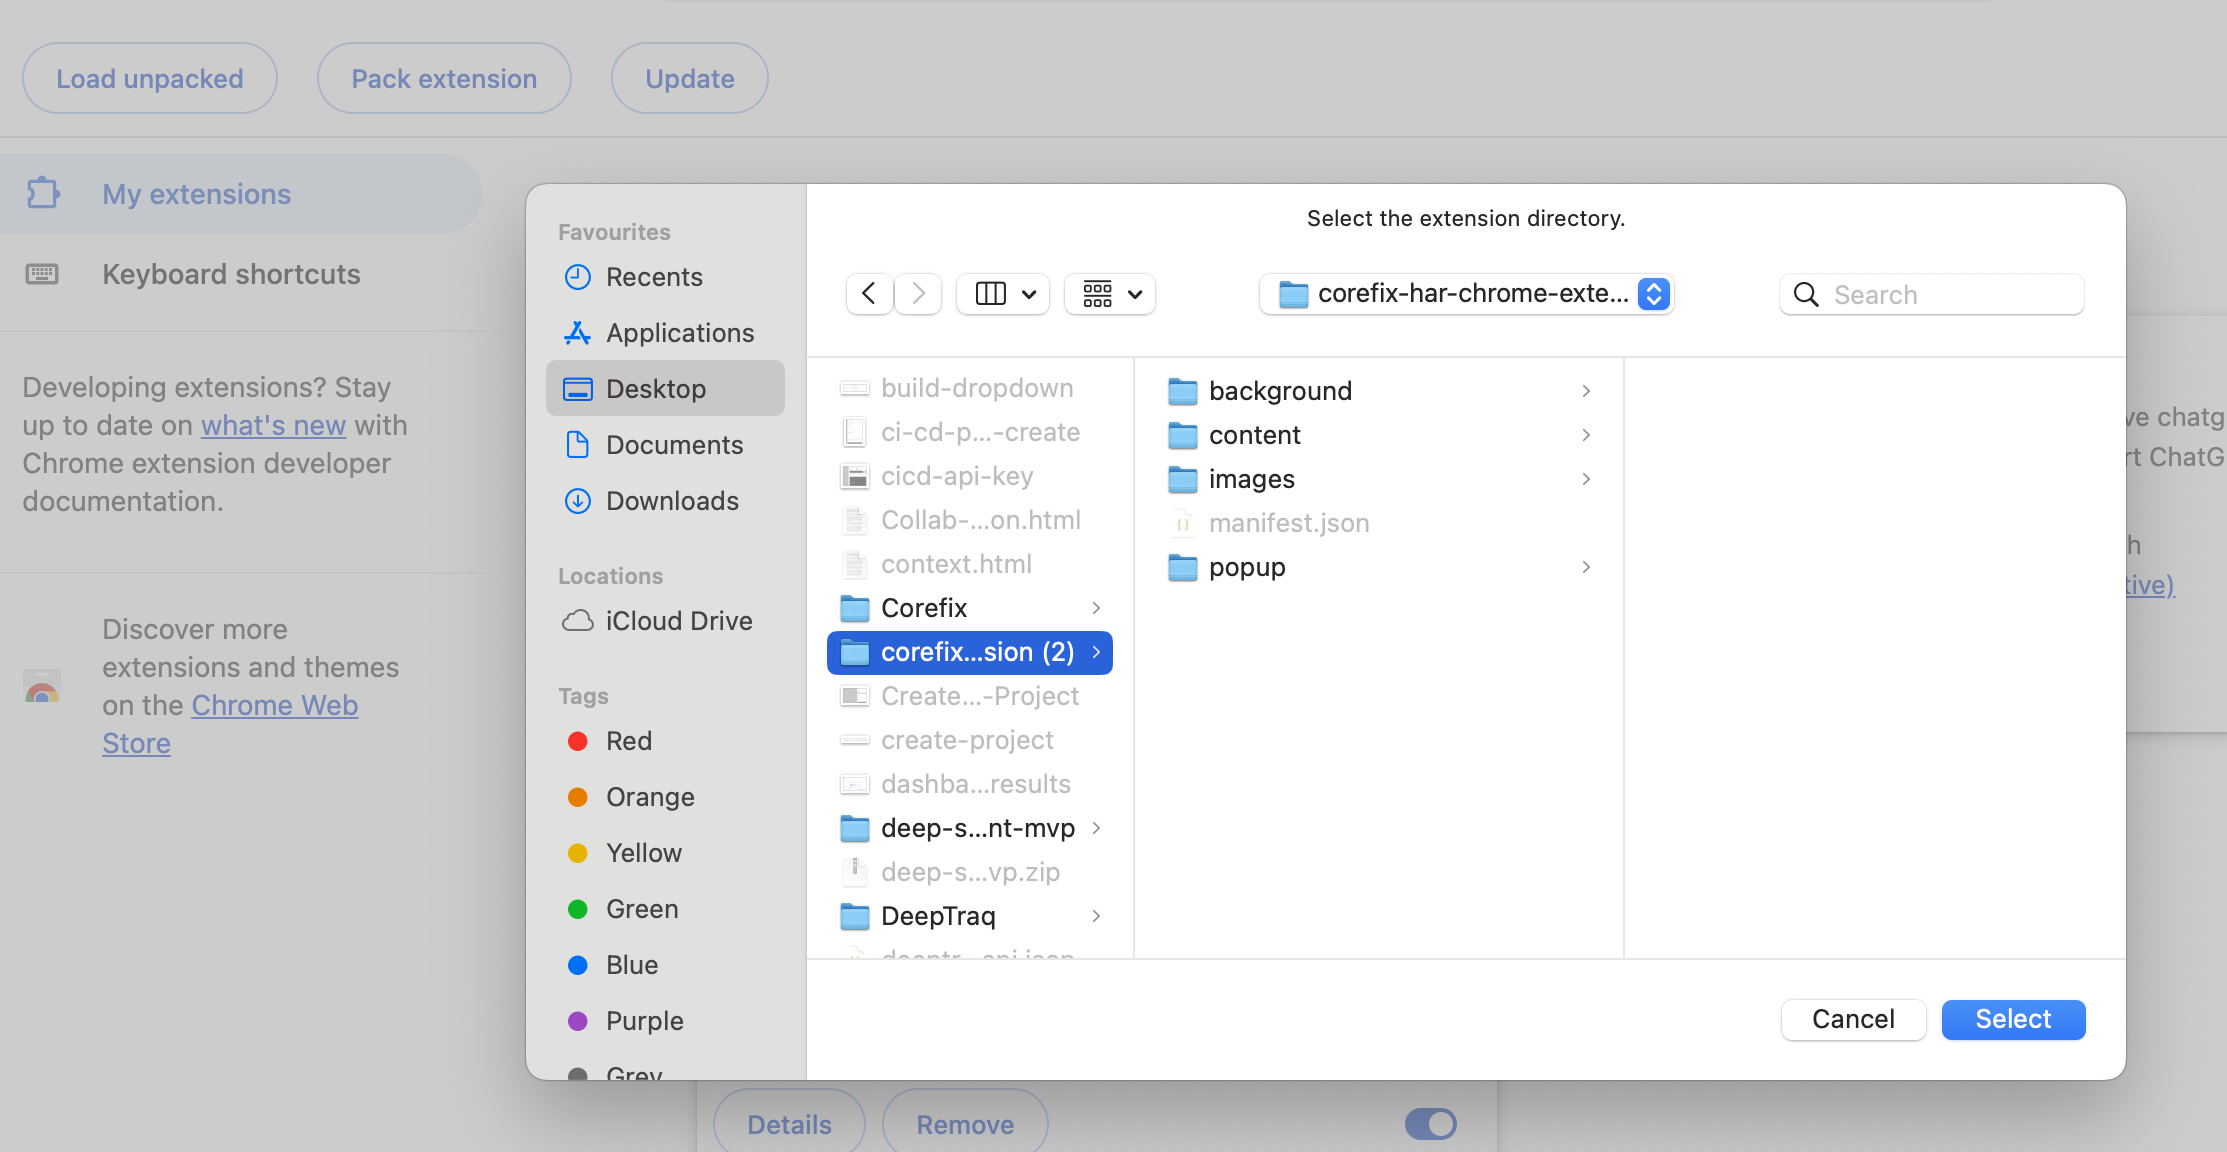Open the corefix-har-chrome-exte... path popup
The image size is (2227, 1152).
(x=1466, y=294)
